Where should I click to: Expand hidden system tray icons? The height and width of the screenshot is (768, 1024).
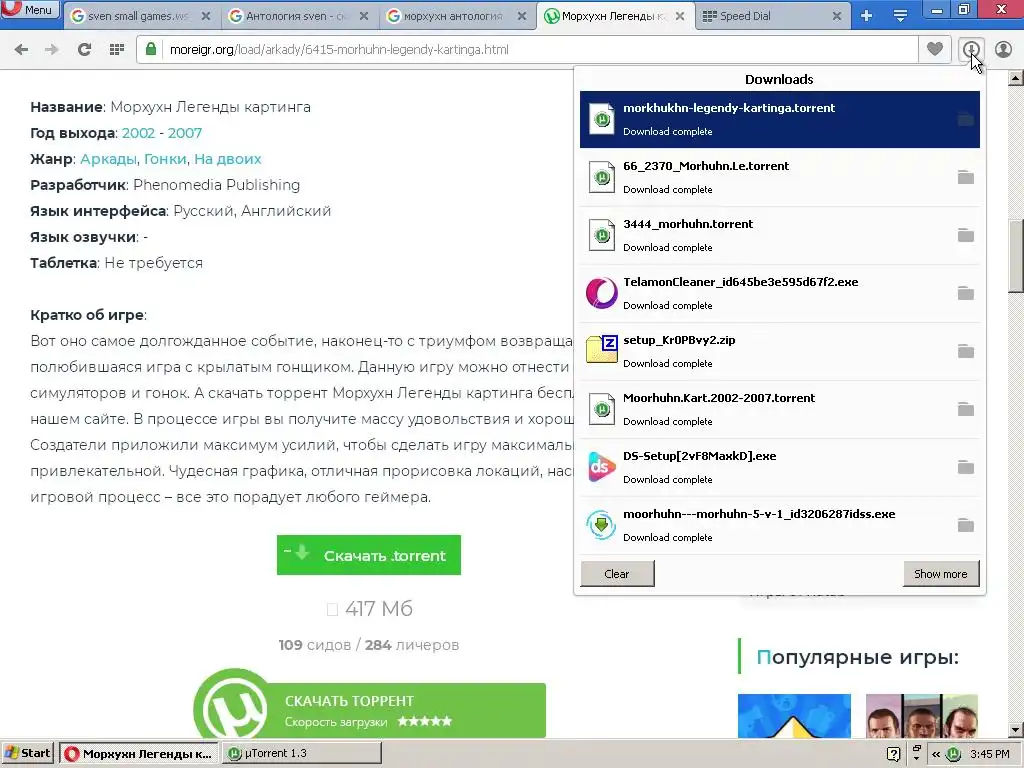click(936, 754)
